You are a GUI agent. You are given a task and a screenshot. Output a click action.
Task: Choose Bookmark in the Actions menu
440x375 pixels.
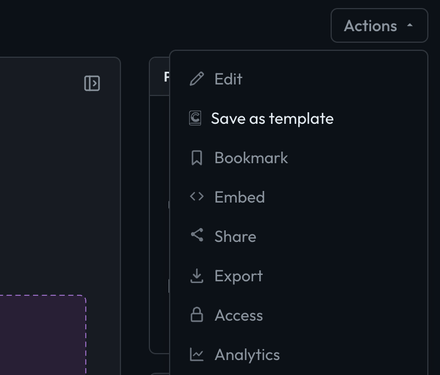coord(299,158)
